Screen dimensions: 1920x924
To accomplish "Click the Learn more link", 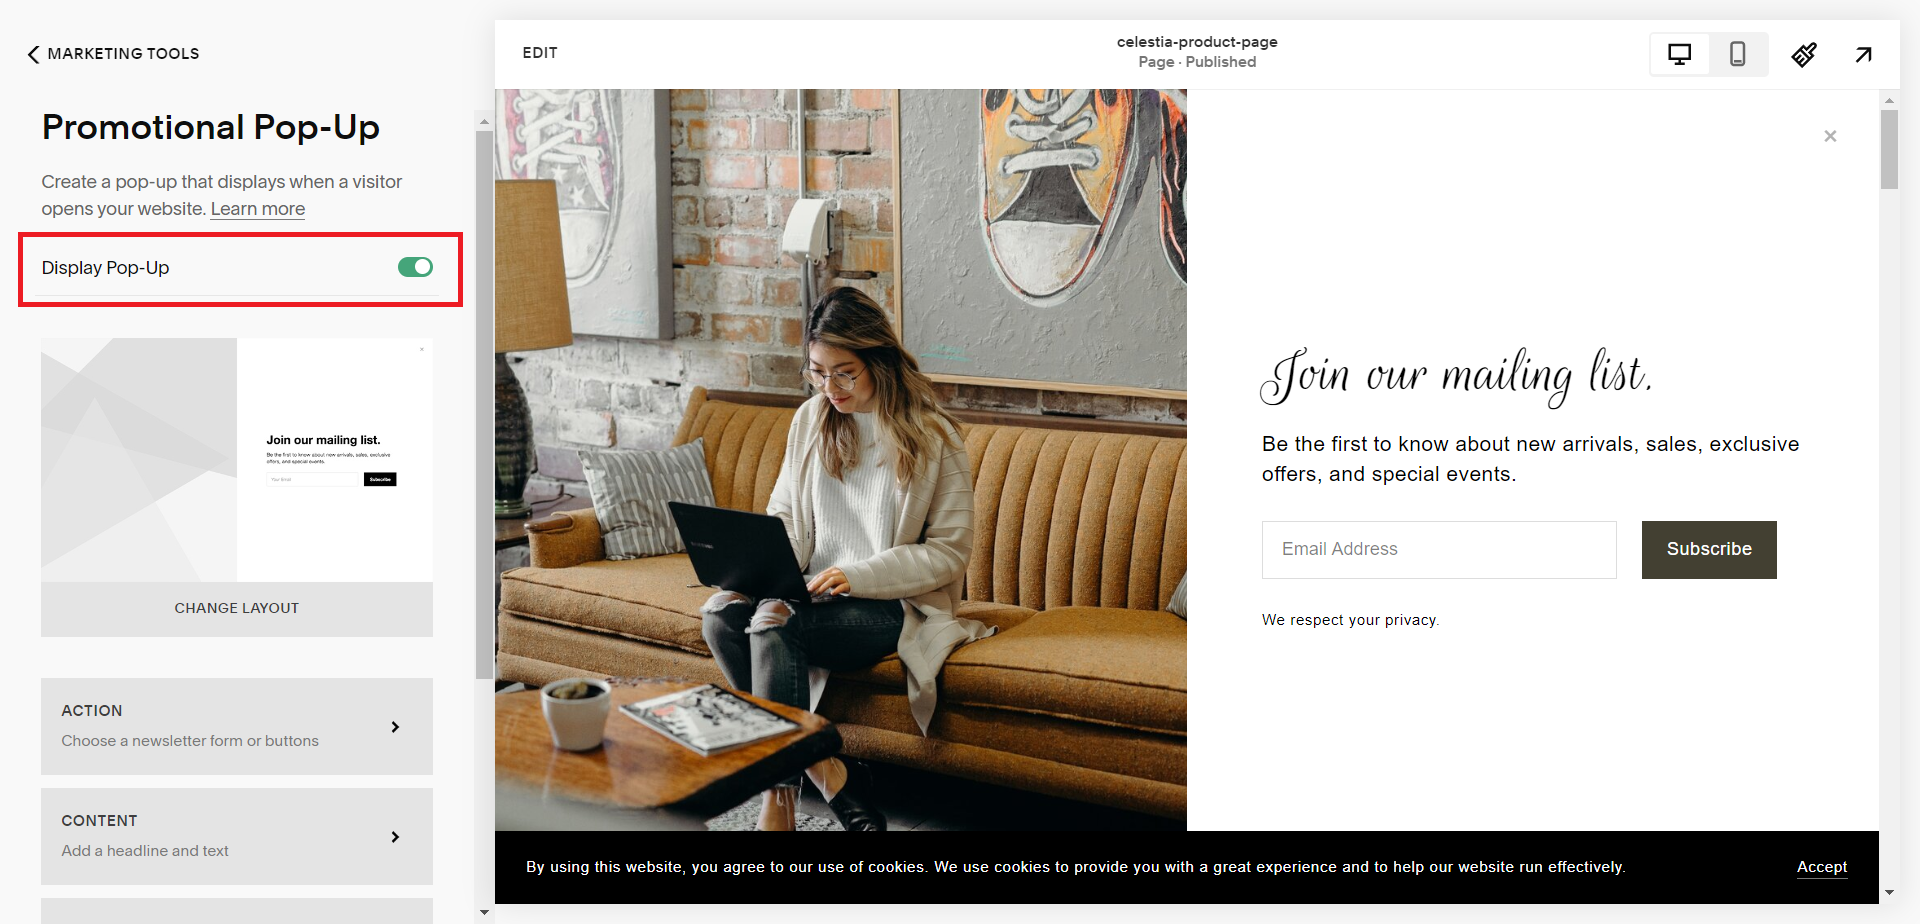I will pyautogui.click(x=258, y=209).
